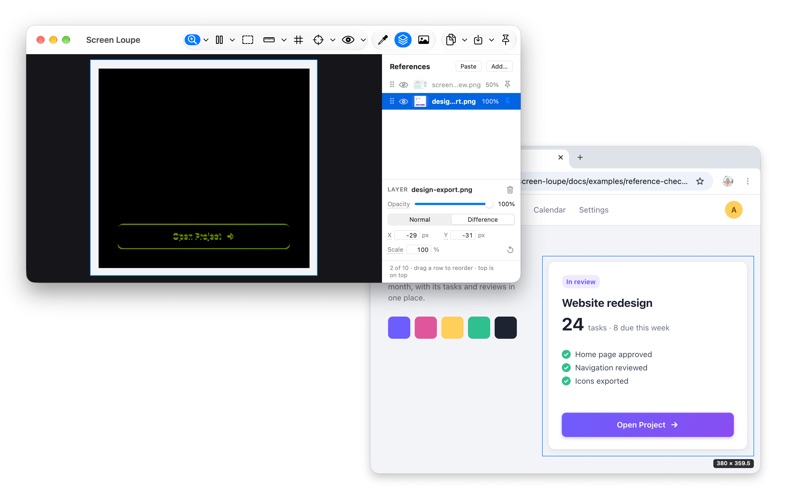Click the browser address bar URL
800x500 pixels.
tap(604, 181)
